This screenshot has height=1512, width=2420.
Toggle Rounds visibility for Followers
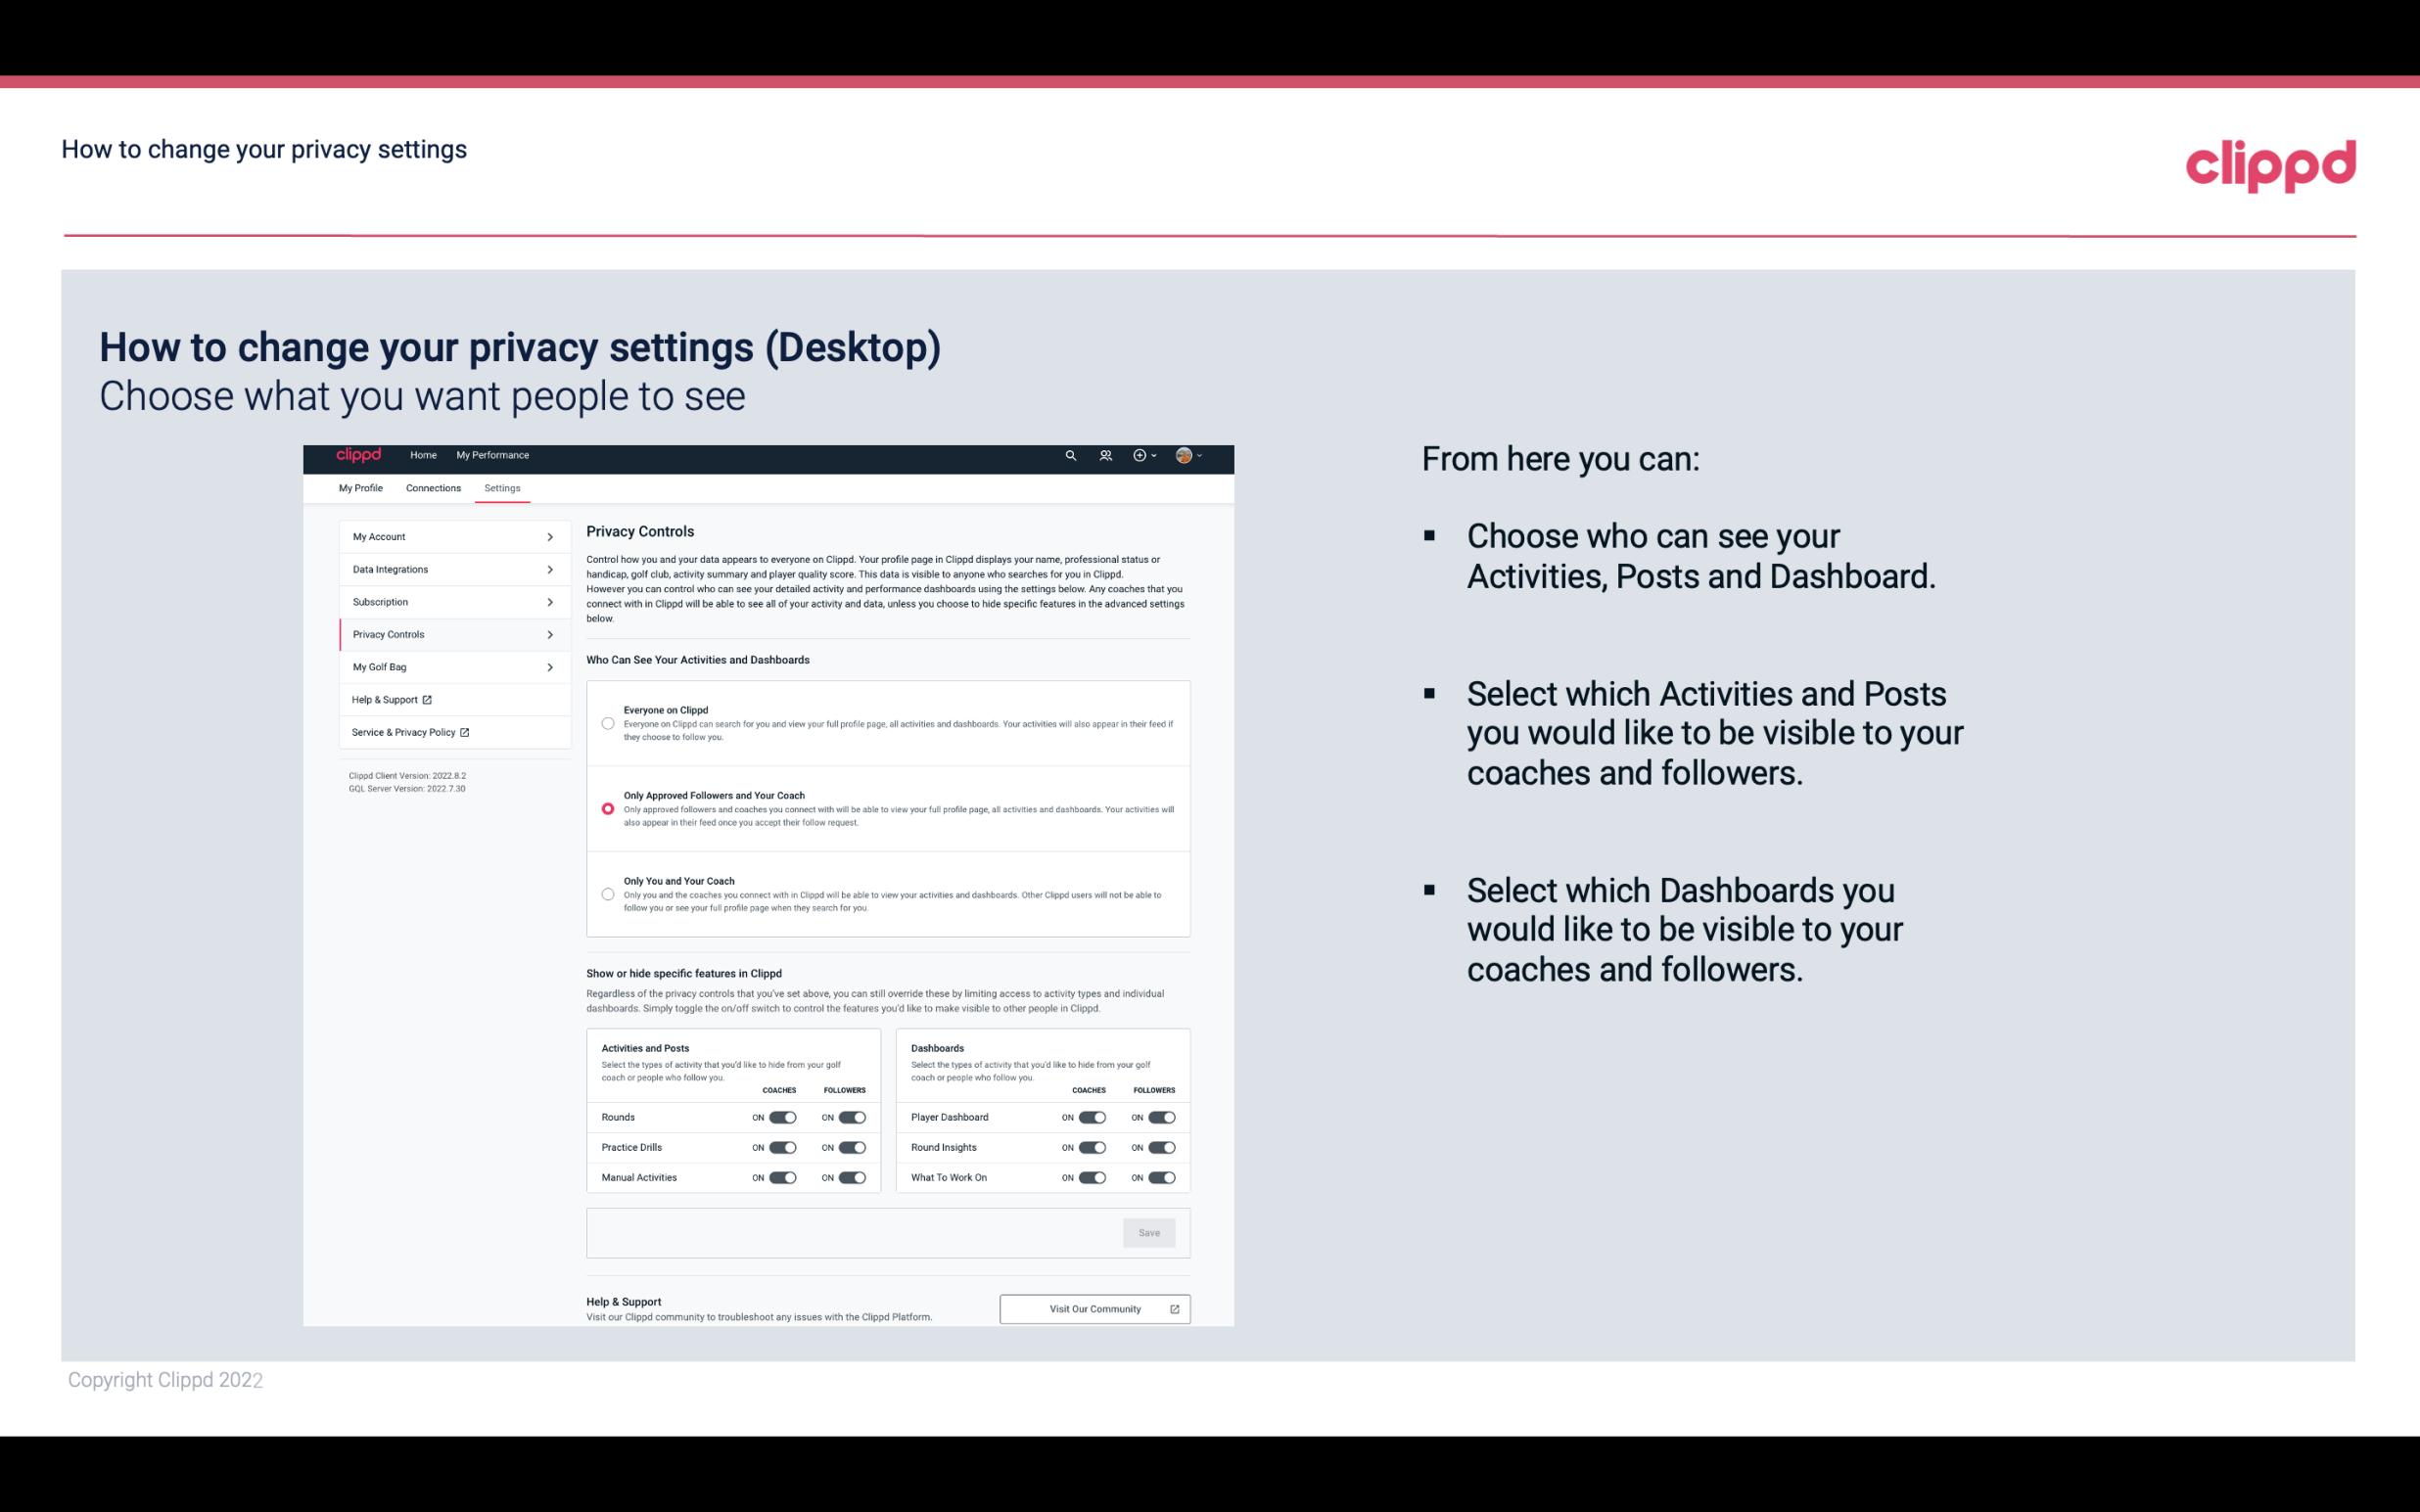point(849,1117)
